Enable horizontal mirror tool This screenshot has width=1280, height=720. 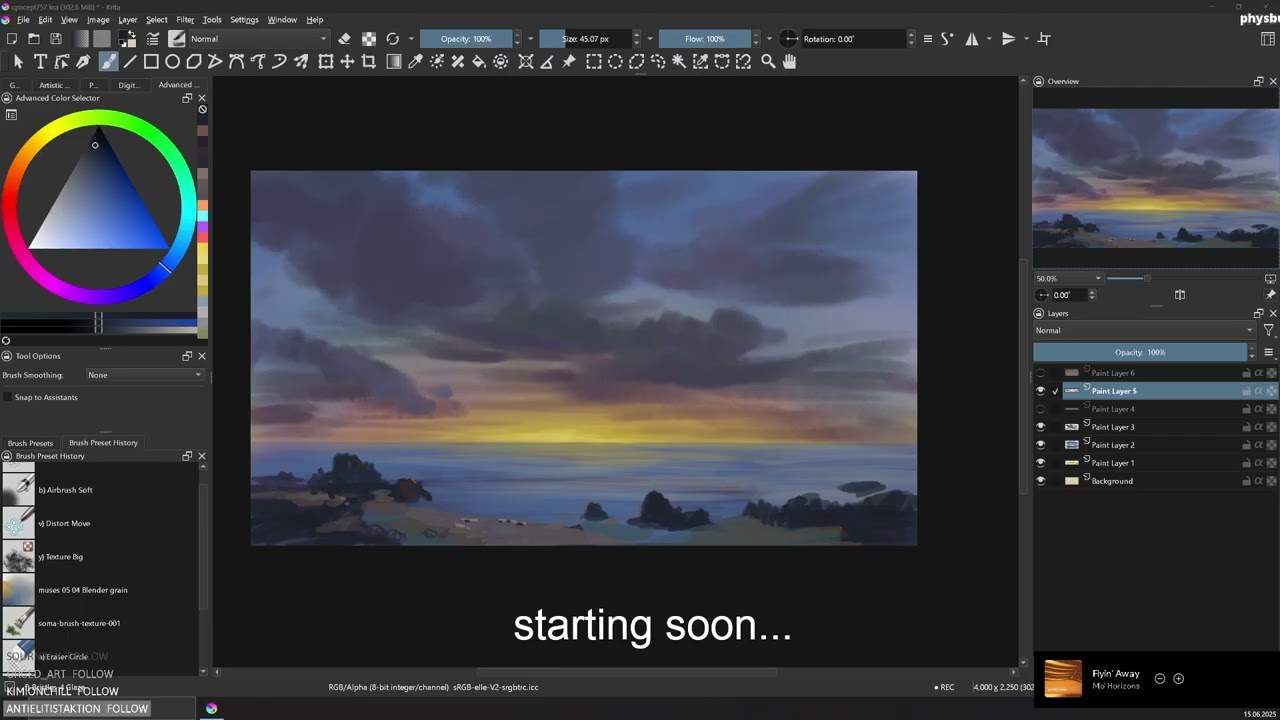pos(971,39)
